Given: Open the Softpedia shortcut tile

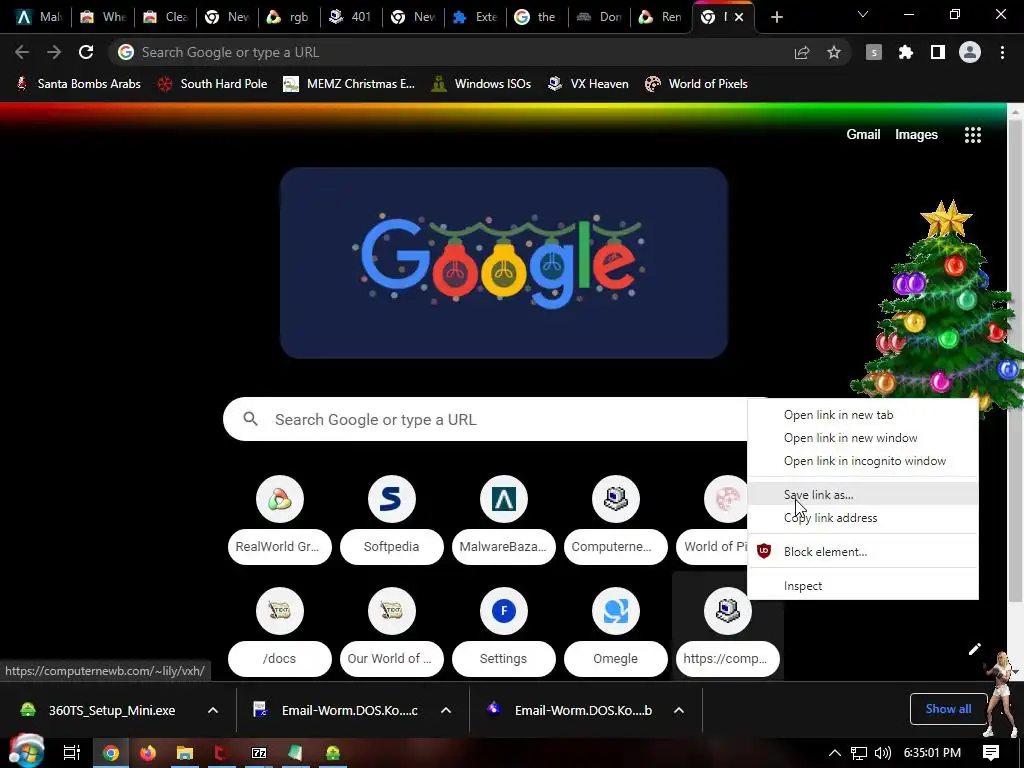Looking at the screenshot, I should pos(391,520).
